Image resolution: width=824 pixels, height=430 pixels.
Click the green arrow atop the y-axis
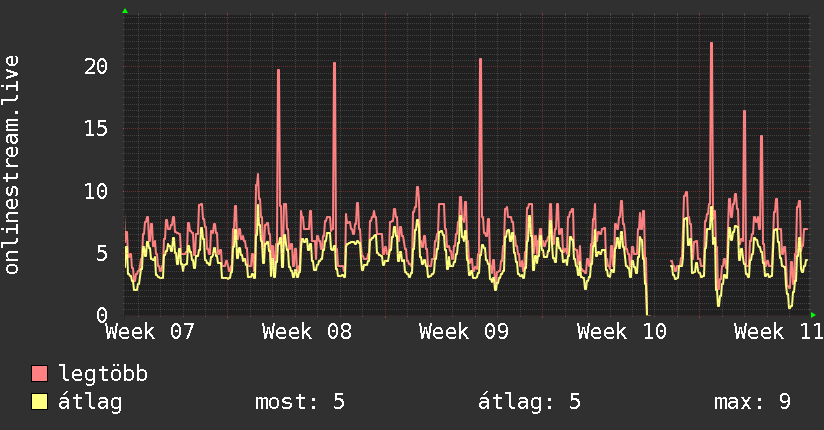(125, 11)
